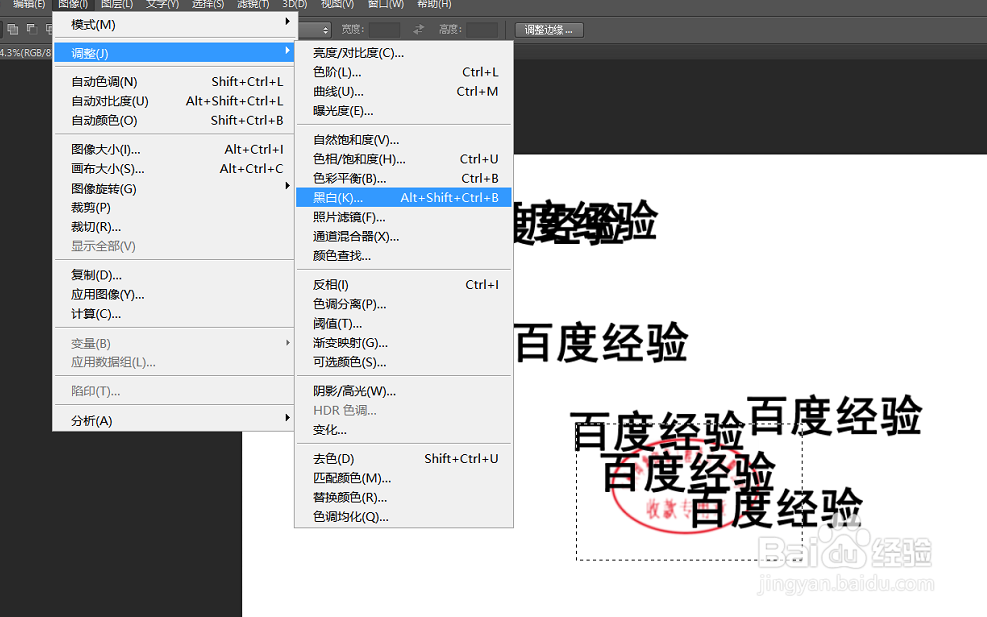Select 裁剪(P) menu item
Screen dimensions: 987x617
174,207
